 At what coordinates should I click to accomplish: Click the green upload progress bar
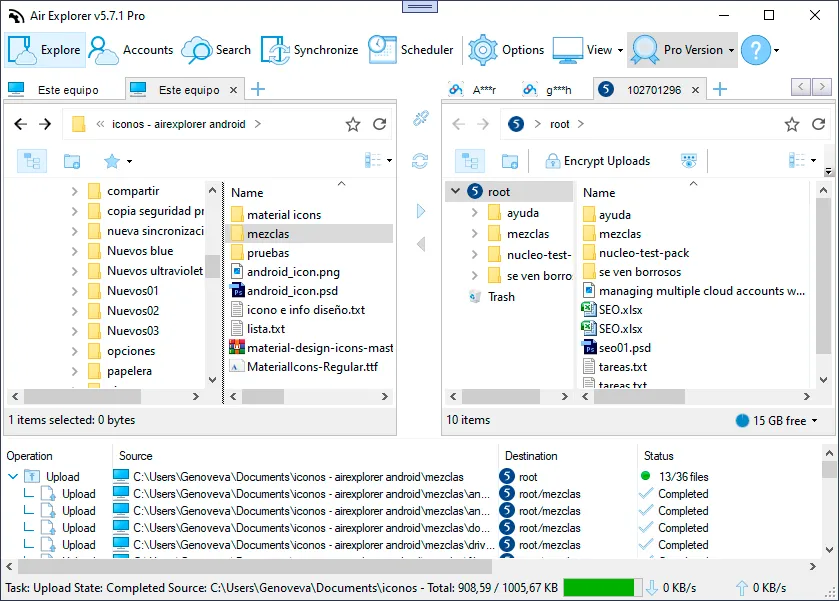[x=602, y=588]
